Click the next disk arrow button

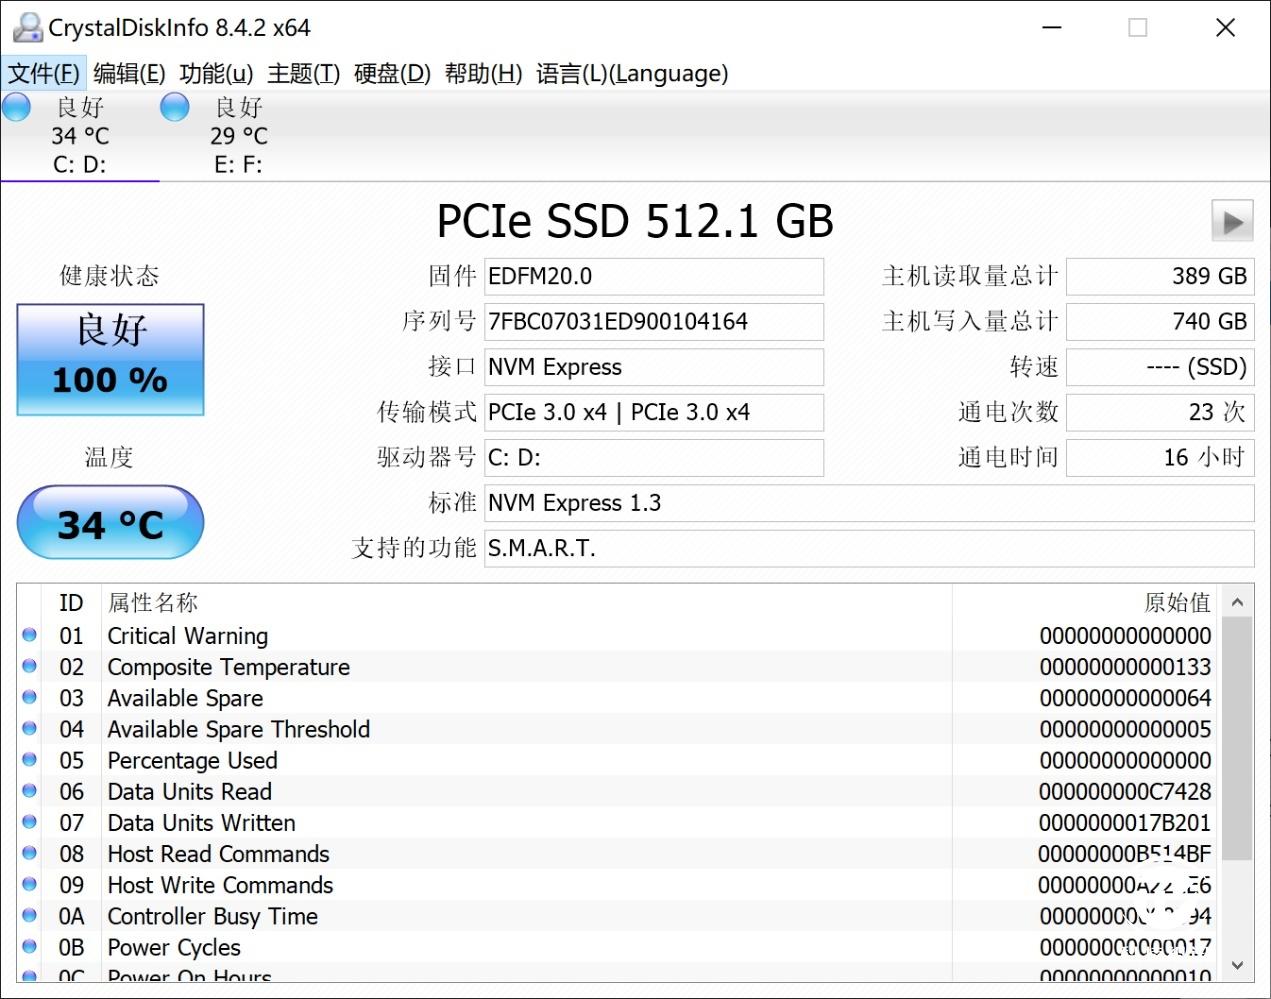(x=1232, y=221)
